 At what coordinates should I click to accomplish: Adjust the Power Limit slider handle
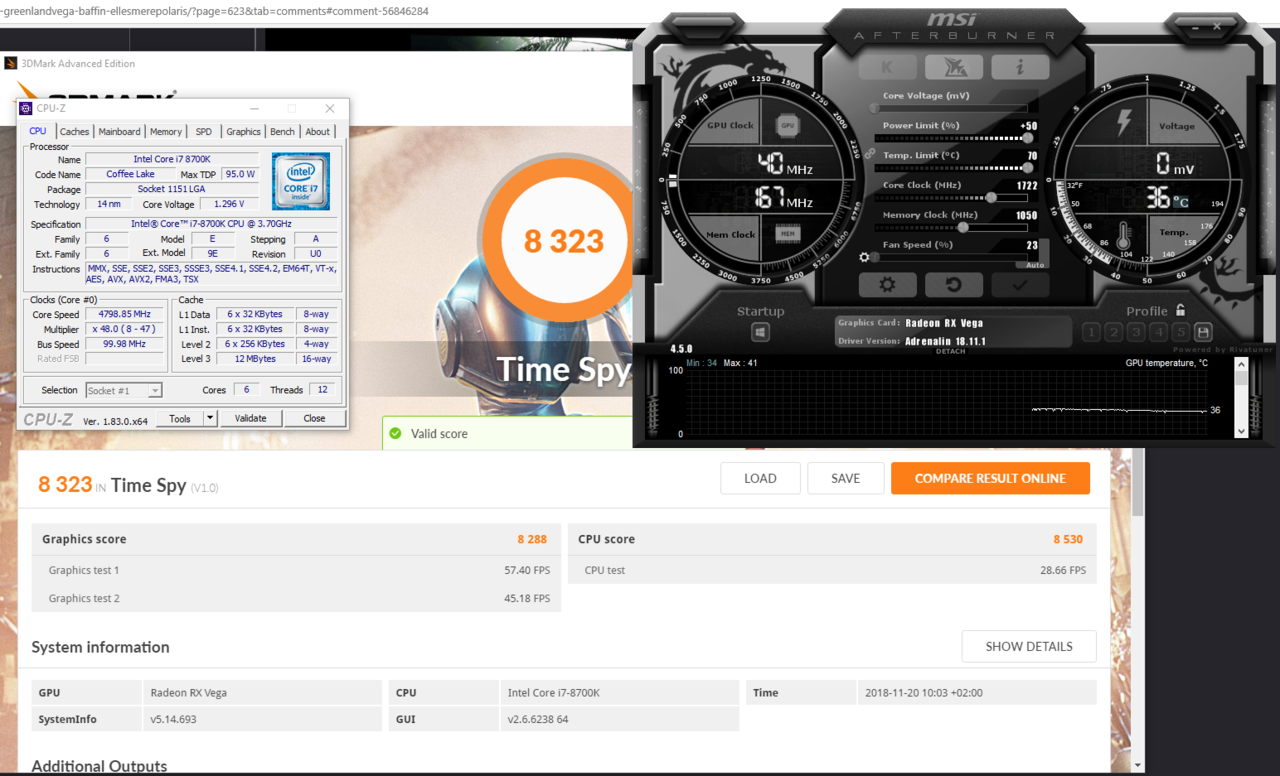[x=1029, y=138]
